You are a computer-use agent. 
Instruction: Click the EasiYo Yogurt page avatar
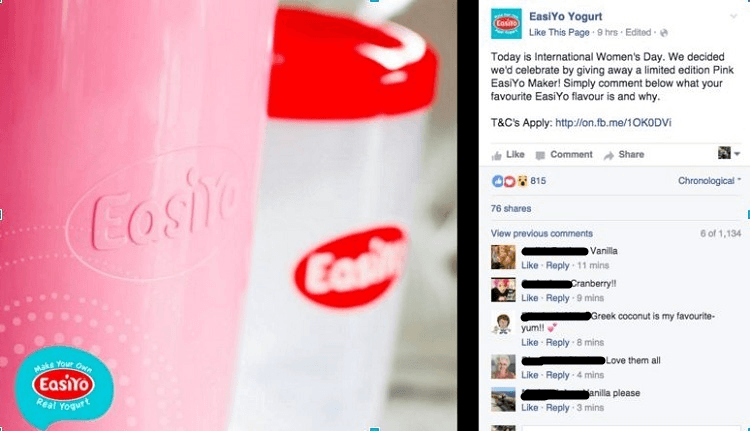click(506, 23)
